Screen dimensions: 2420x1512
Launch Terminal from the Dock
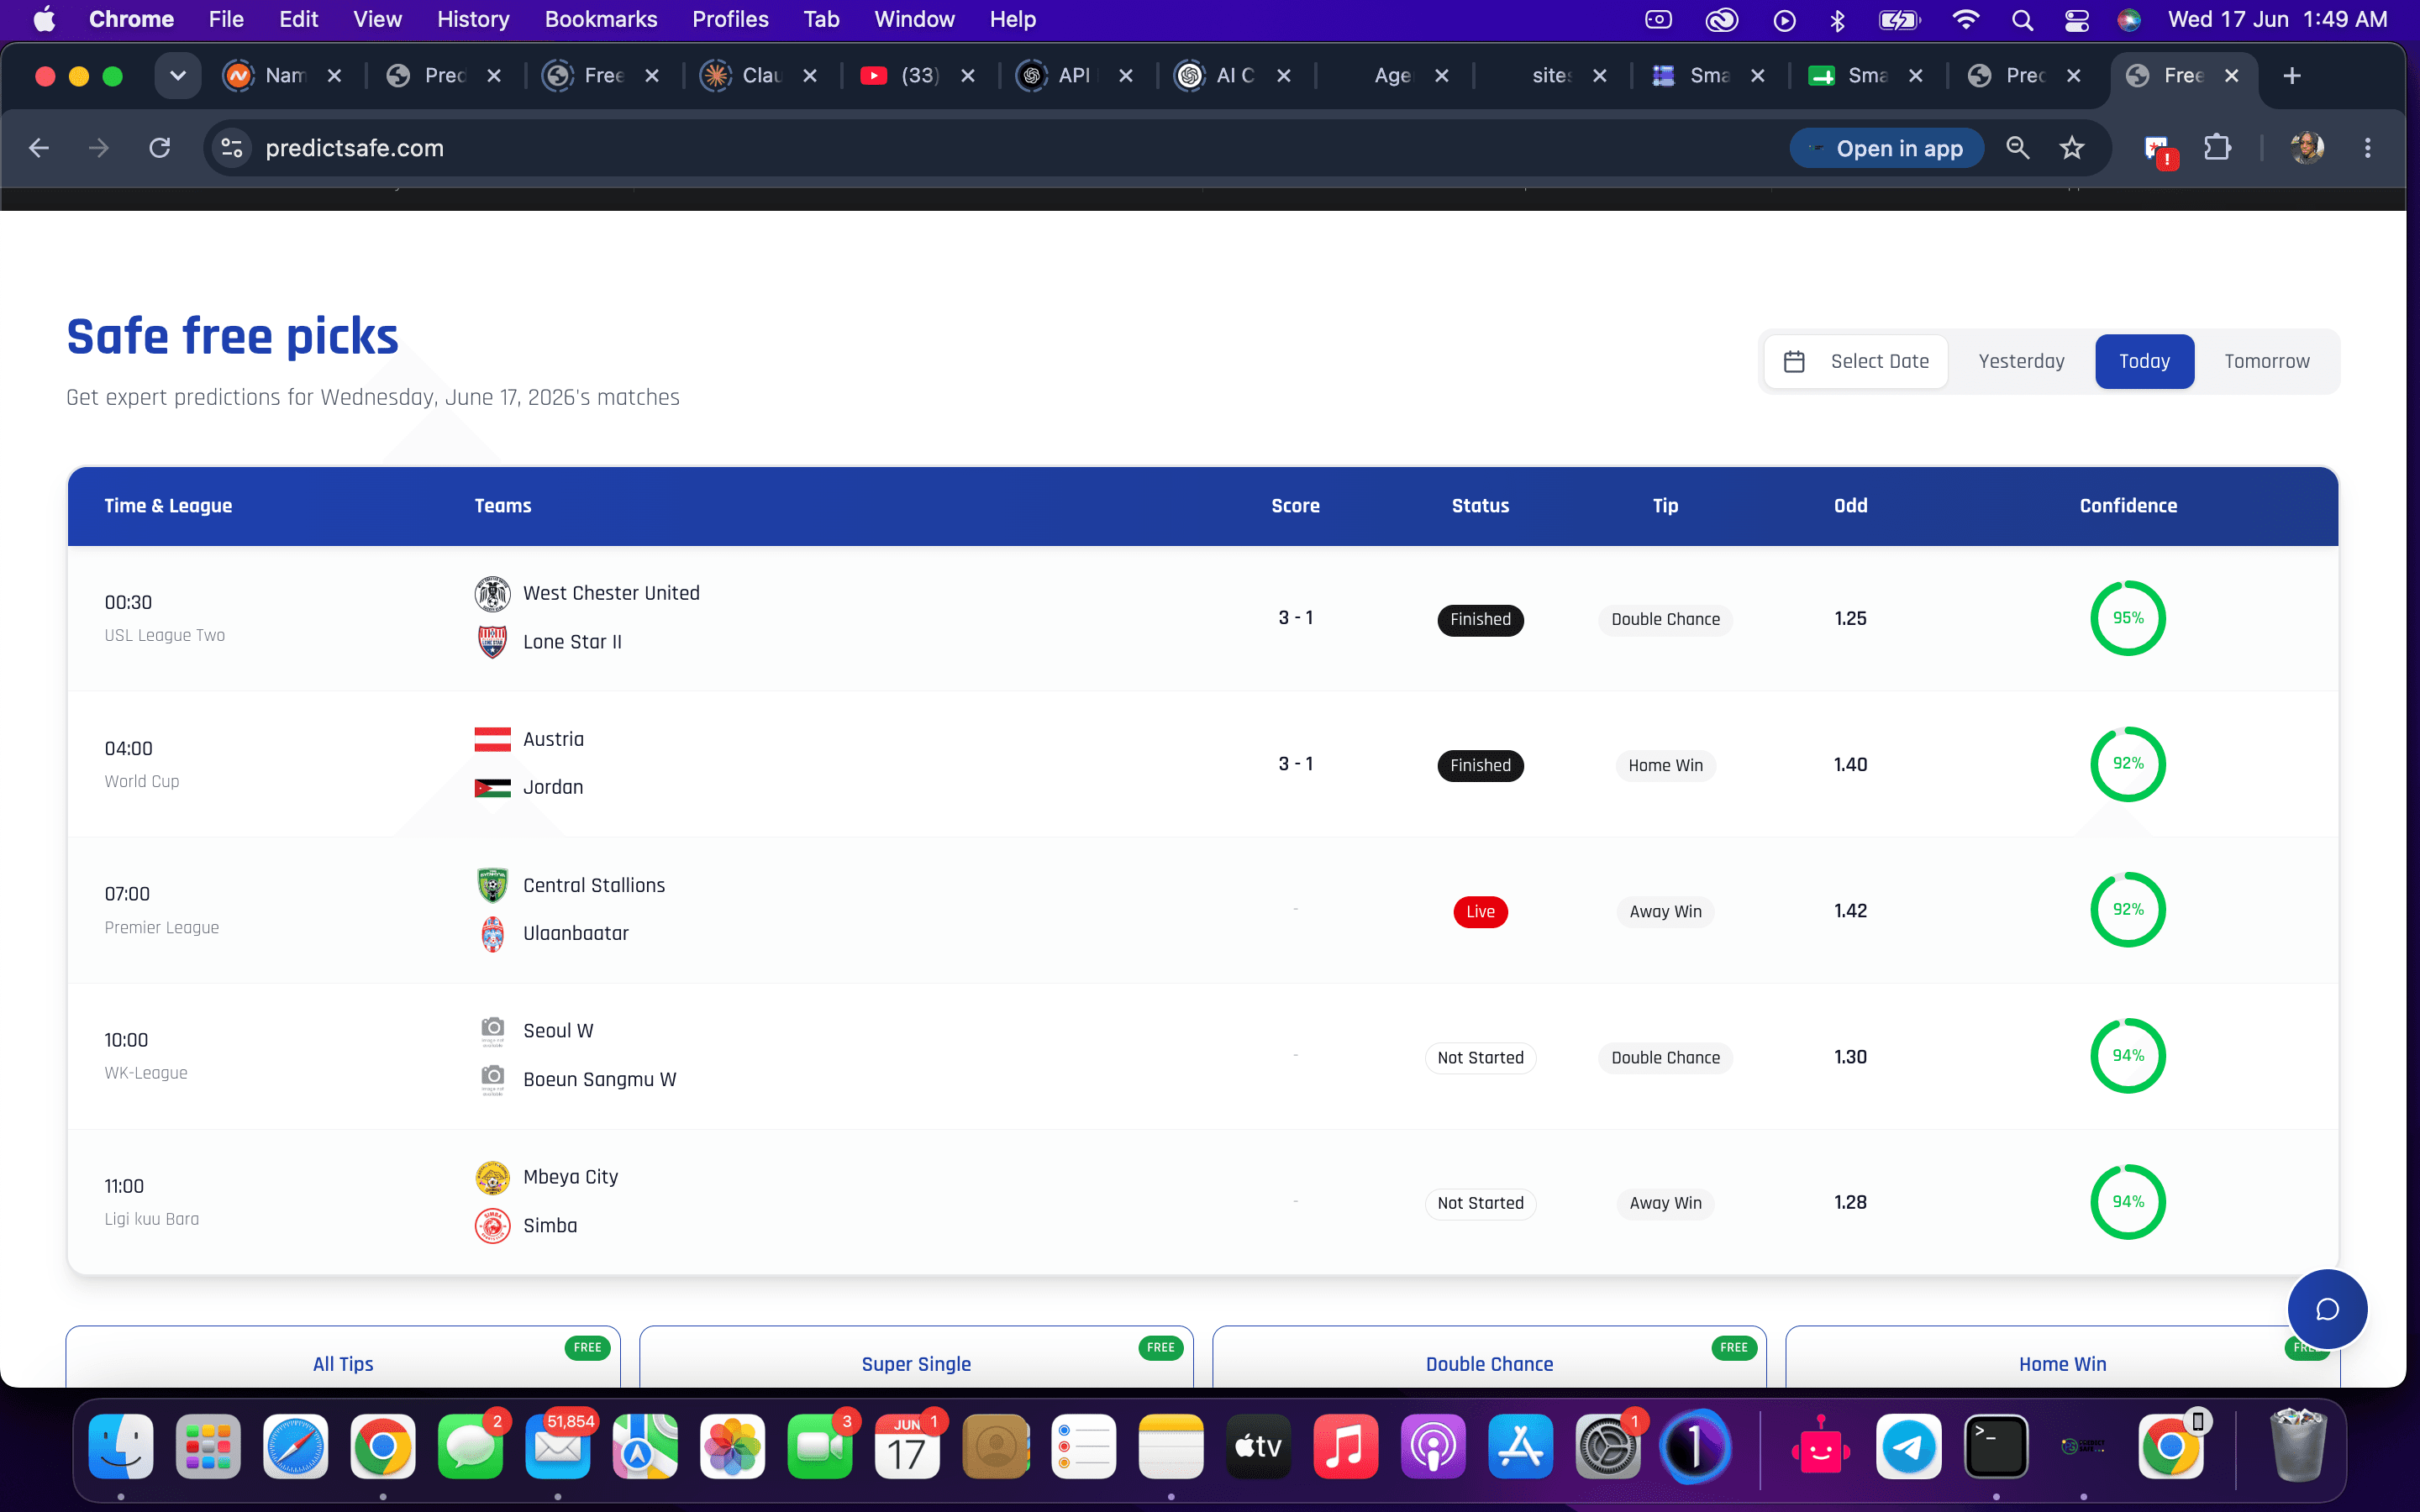1996,1446
